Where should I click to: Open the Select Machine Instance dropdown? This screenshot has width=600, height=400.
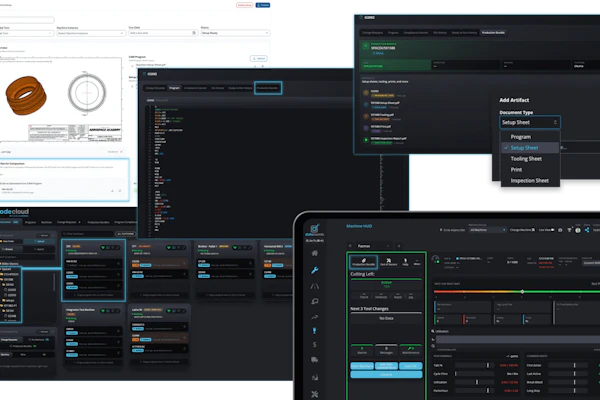tap(91, 33)
